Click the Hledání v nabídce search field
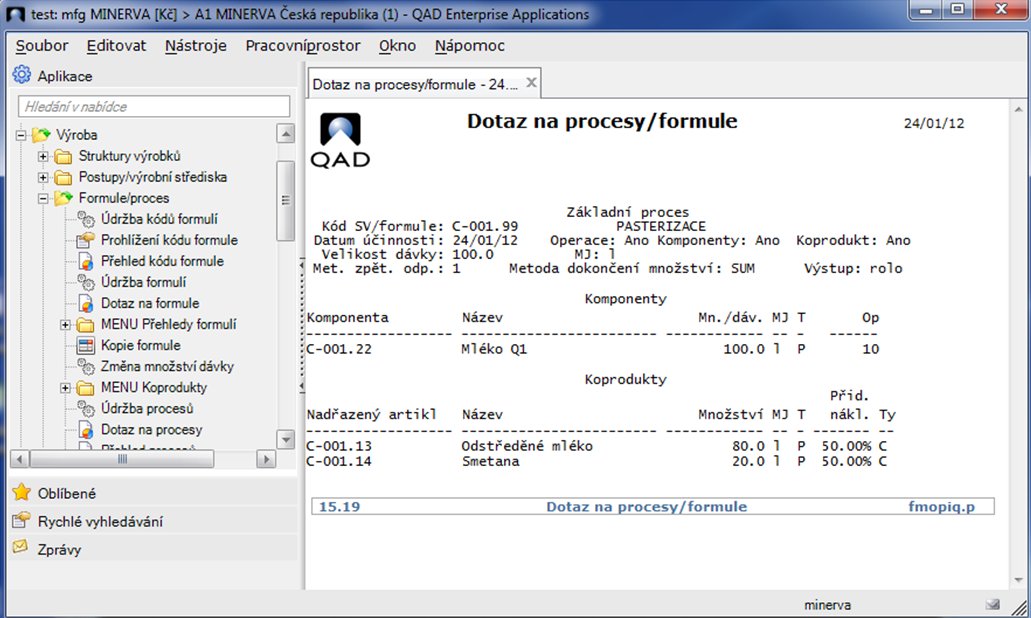The width and height of the screenshot is (1031, 618). coord(154,107)
